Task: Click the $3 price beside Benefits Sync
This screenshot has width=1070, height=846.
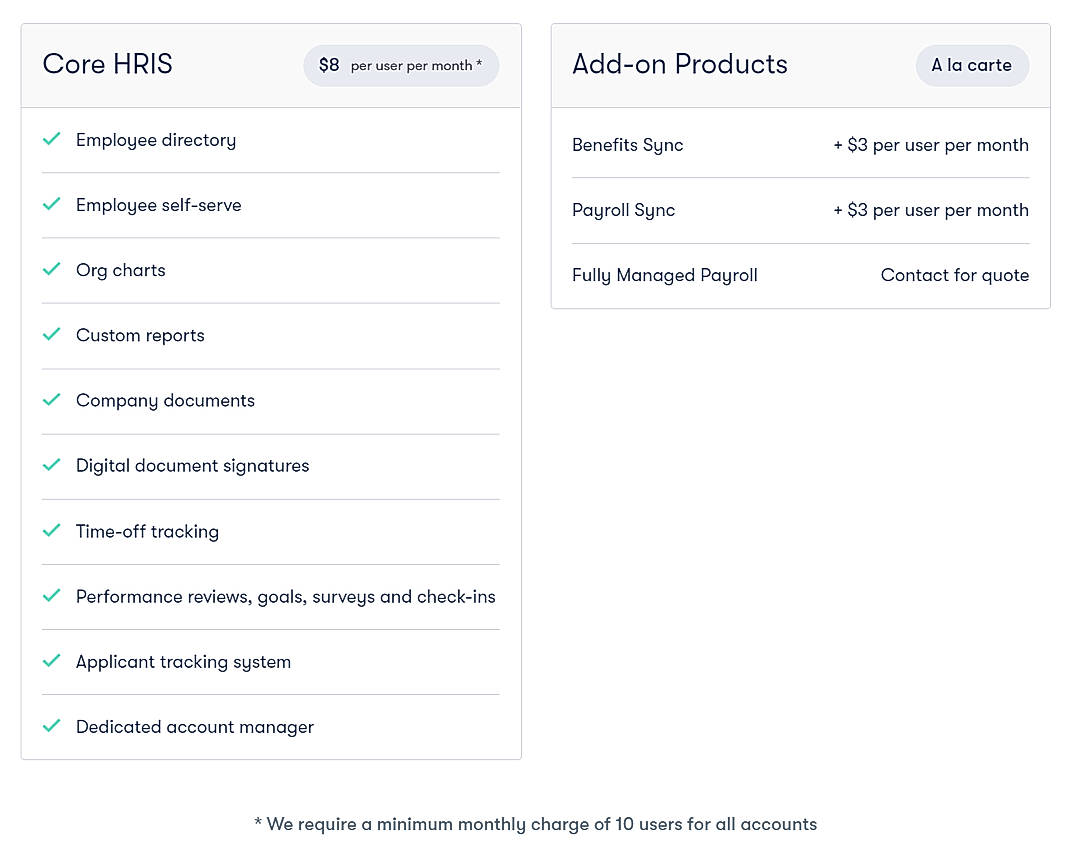Action: tap(931, 145)
